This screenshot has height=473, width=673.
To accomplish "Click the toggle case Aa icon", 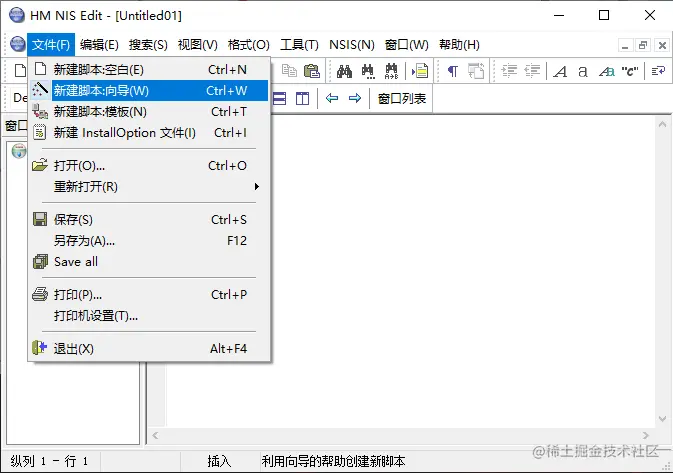I will [606, 71].
